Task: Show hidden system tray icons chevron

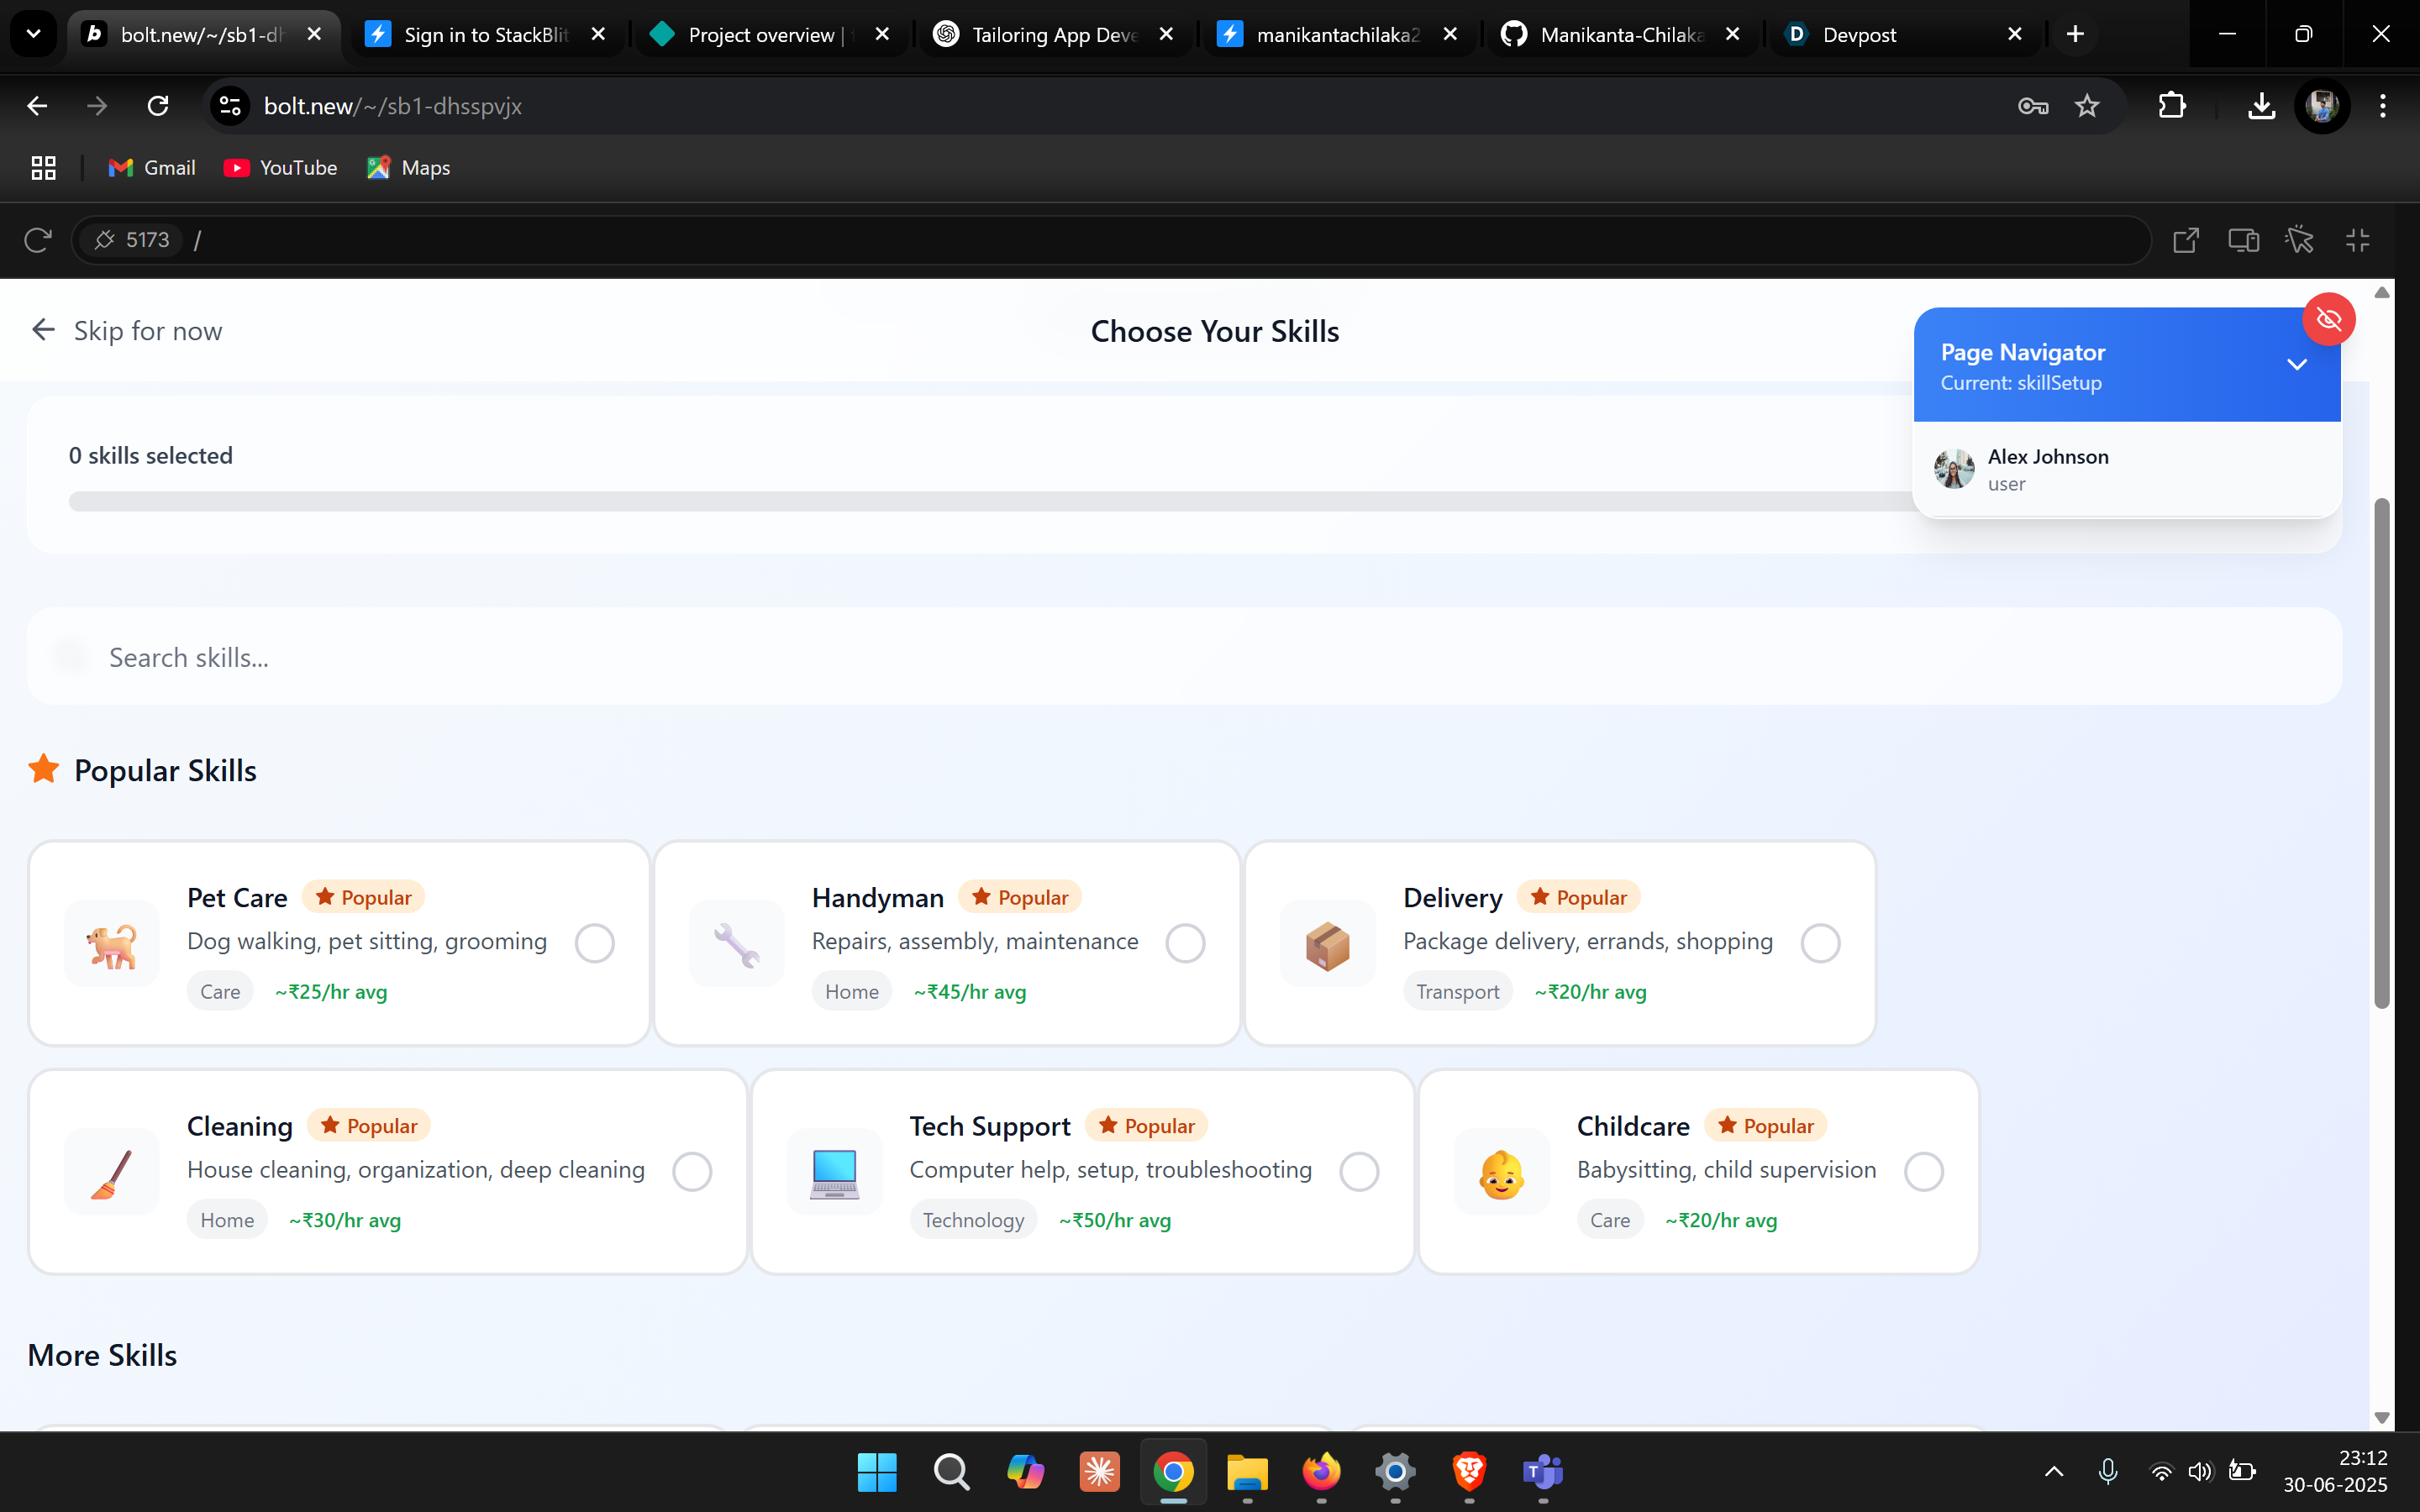Action: (x=2054, y=1471)
